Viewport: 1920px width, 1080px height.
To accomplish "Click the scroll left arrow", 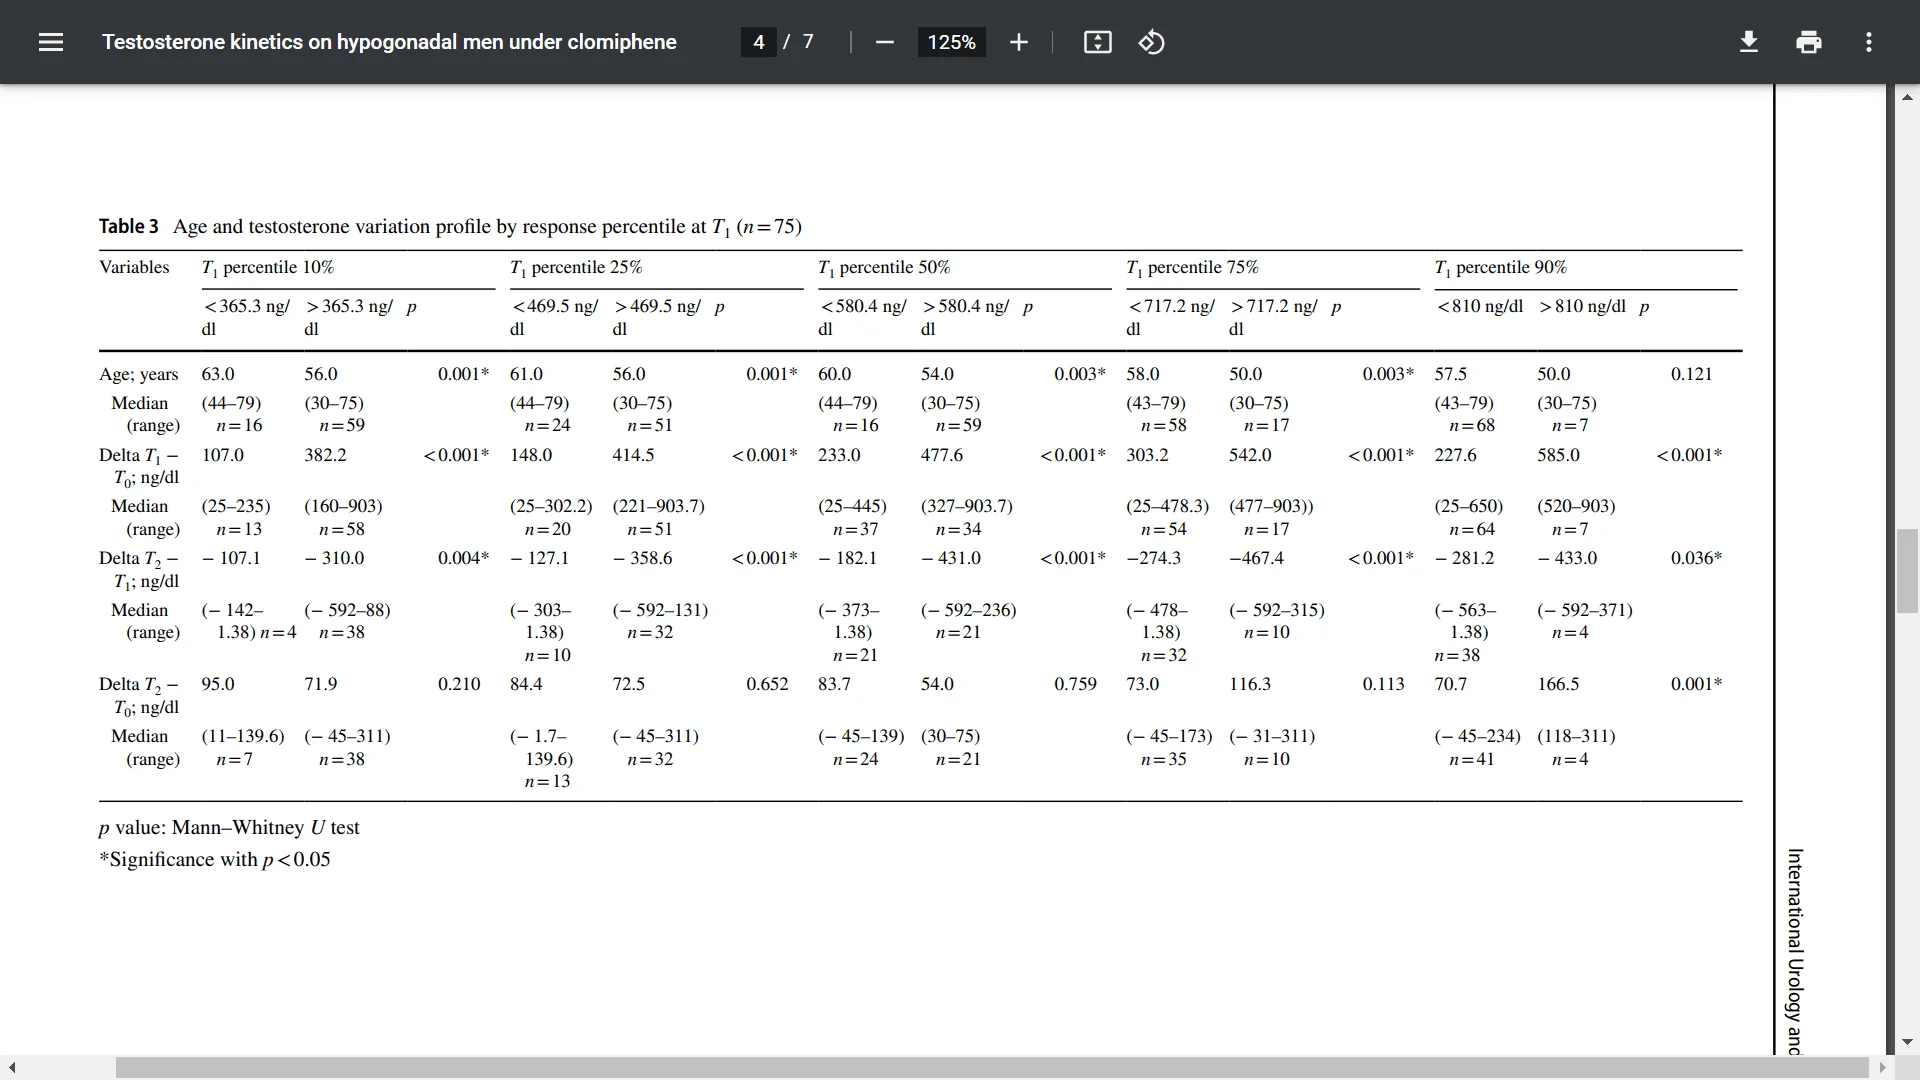I will point(12,1068).
